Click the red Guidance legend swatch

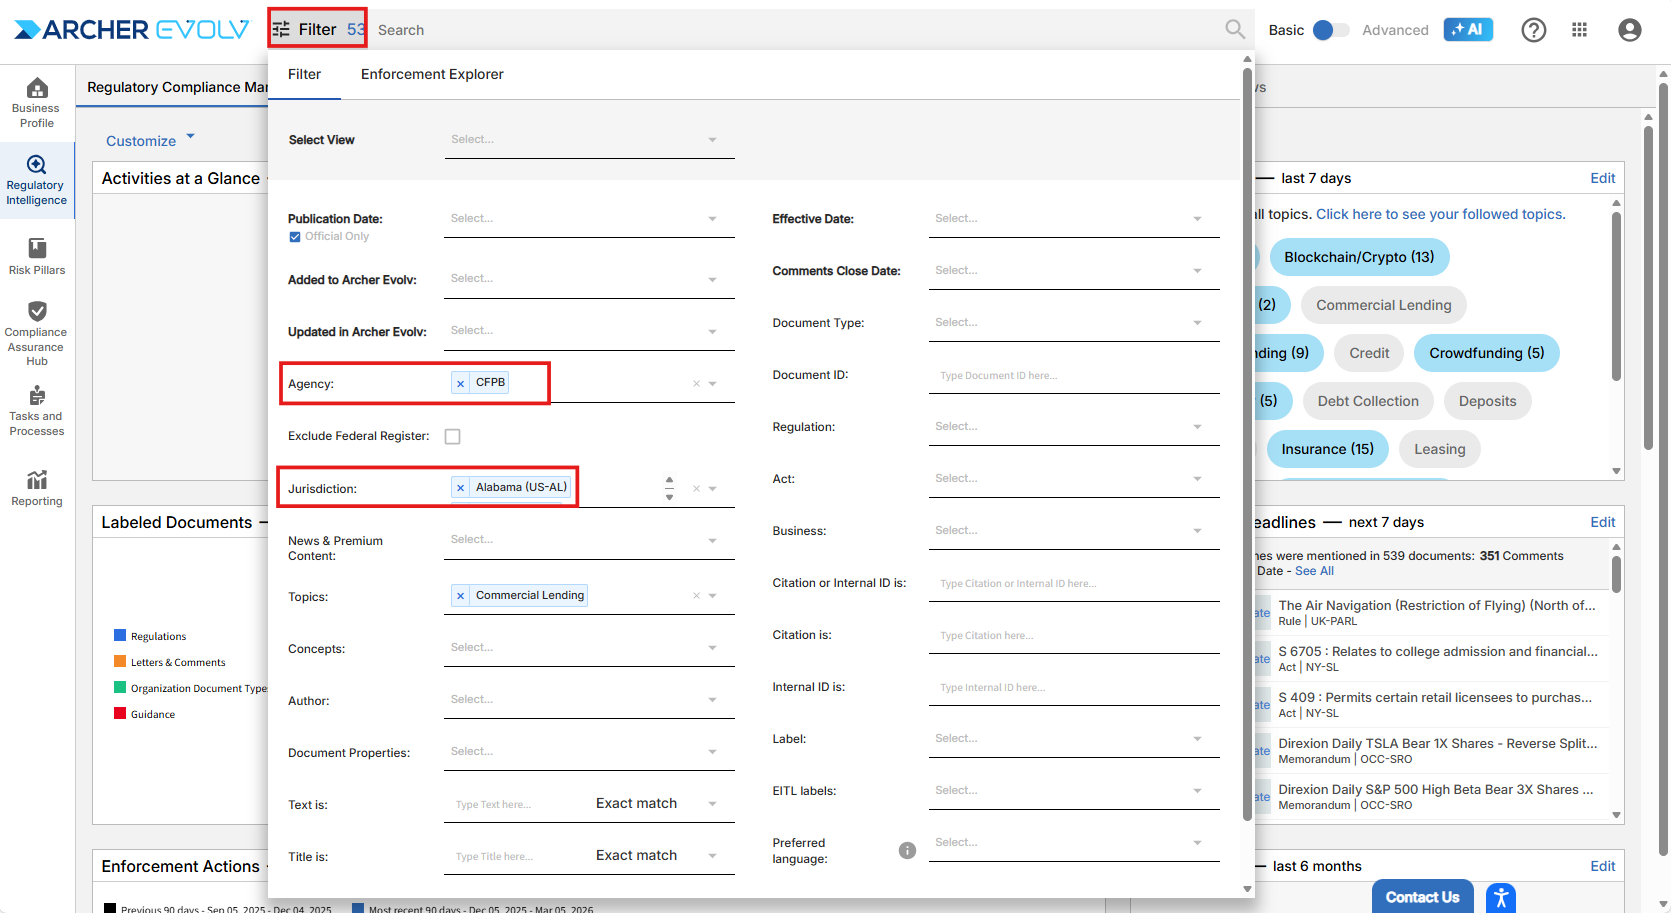click(120, 714)
